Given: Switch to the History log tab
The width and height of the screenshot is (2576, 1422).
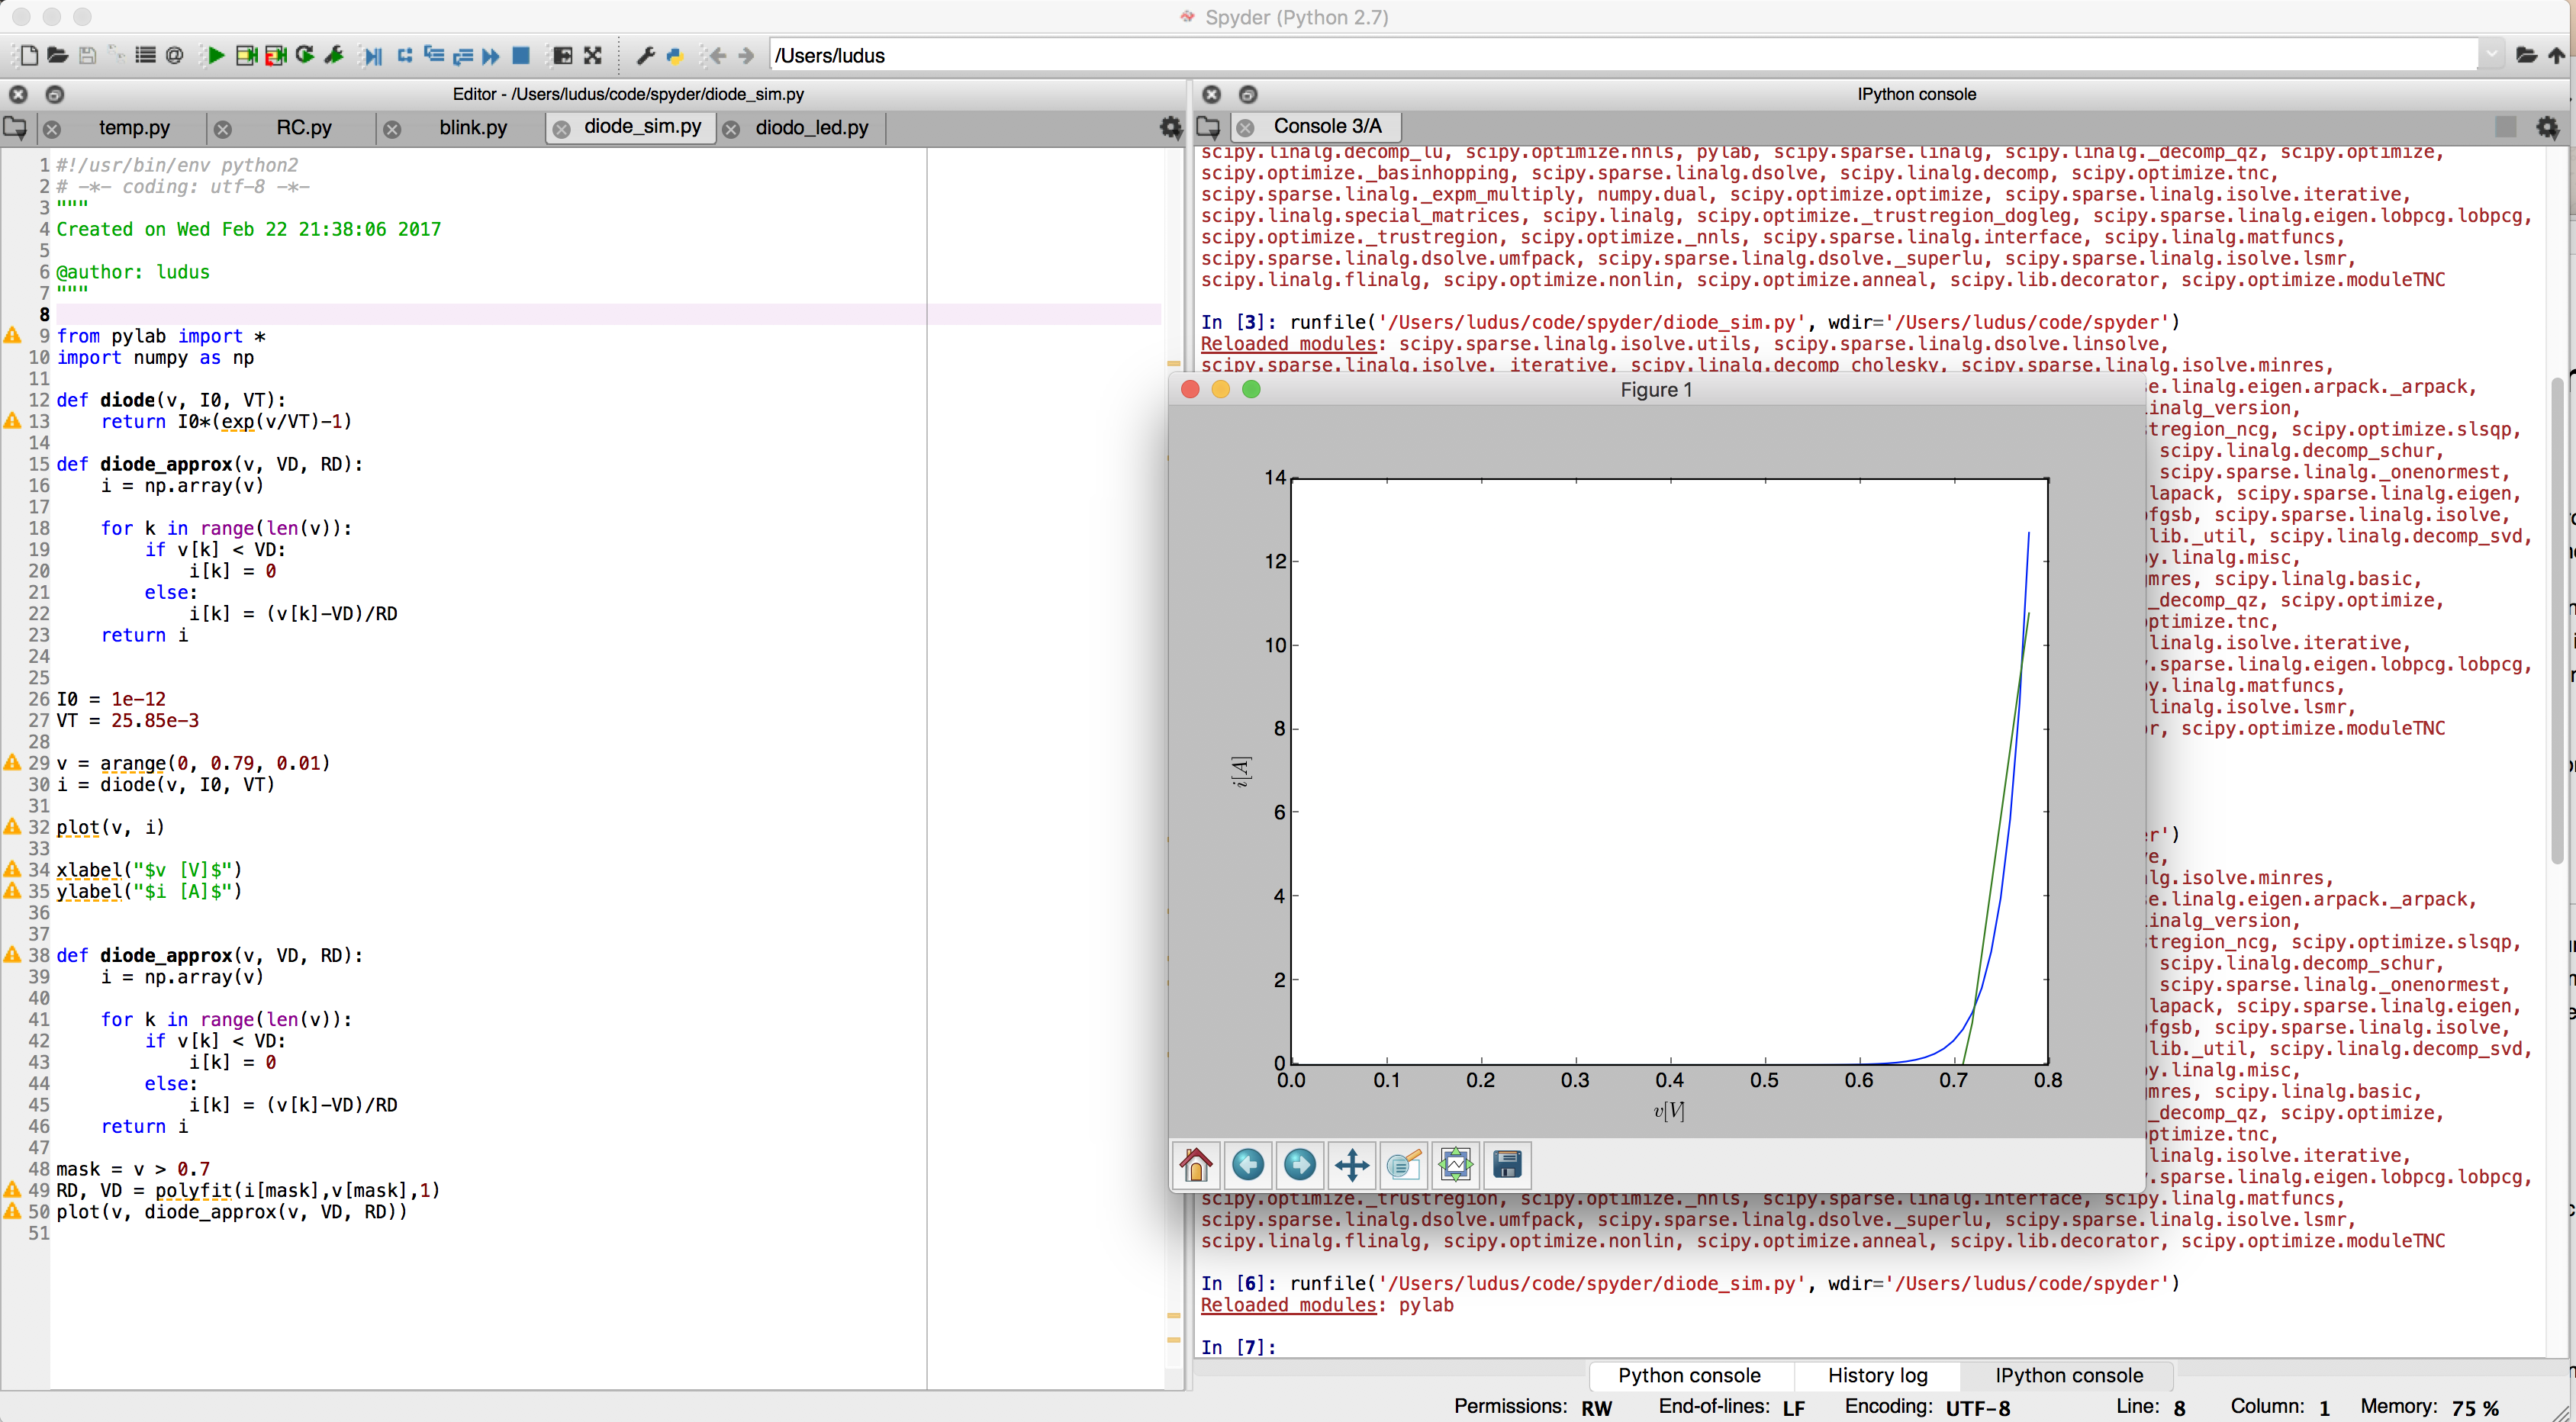Looking at the screenshot, I should pyautogui.click(x=1877, y=1375).
